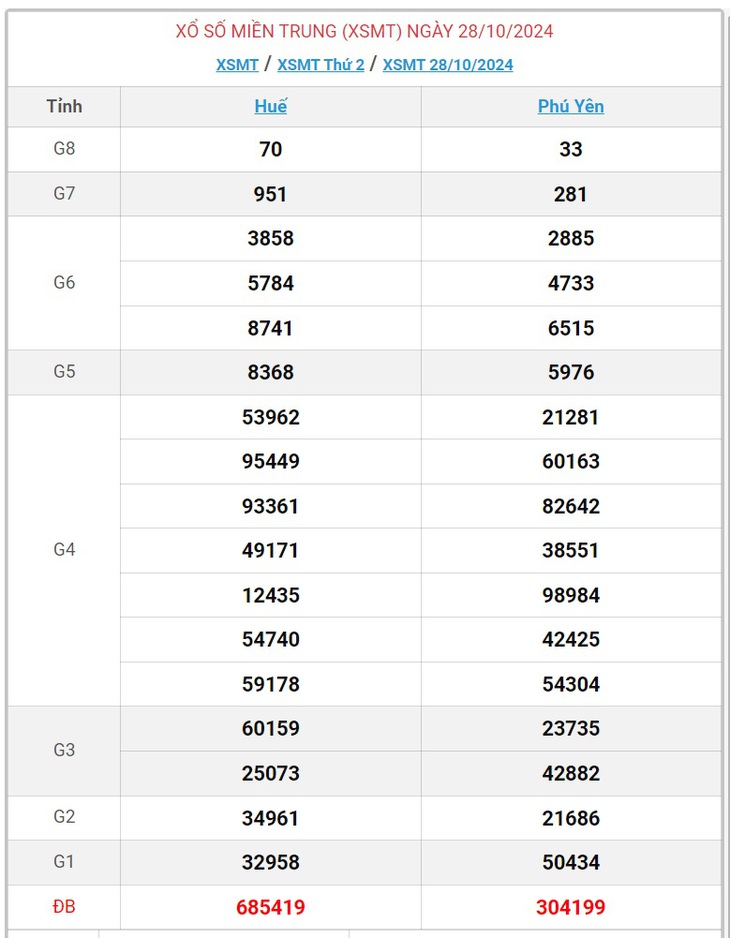Open the XSMT breadcrumb link
This screenshot has width=730, height=938.
pos(237,65)
